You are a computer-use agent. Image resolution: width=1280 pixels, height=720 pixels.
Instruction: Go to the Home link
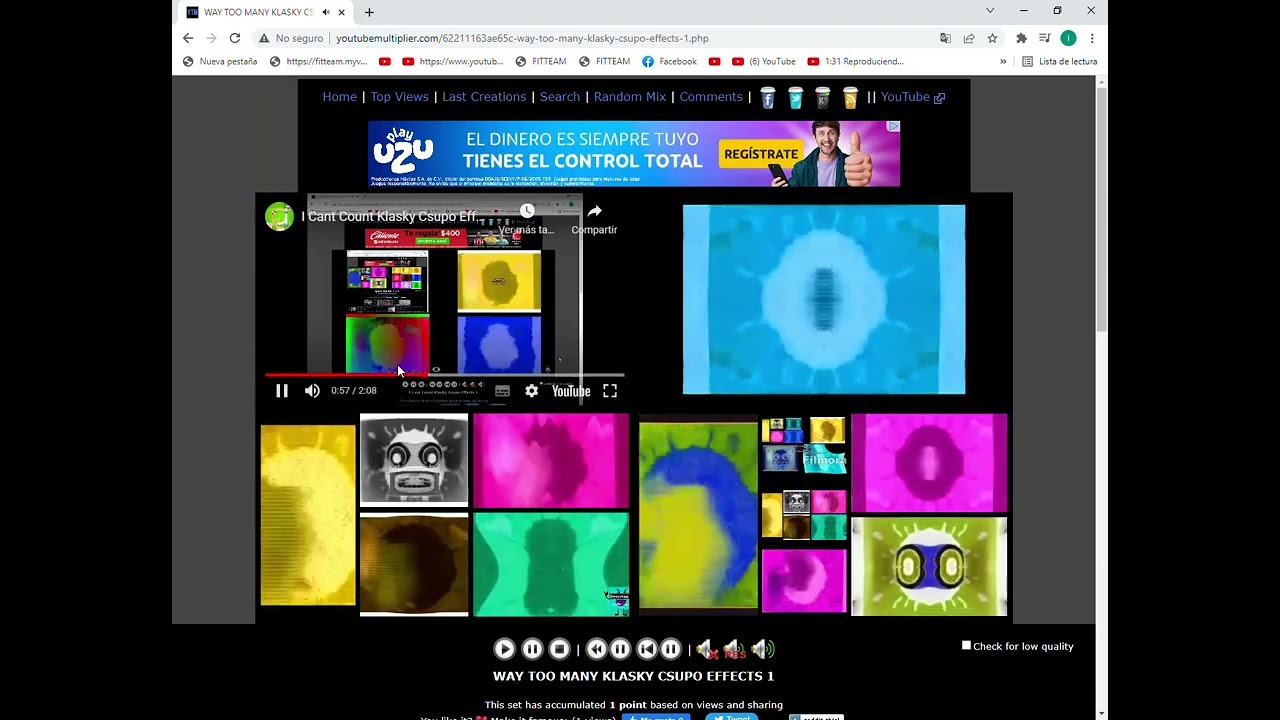coord(340,97)
